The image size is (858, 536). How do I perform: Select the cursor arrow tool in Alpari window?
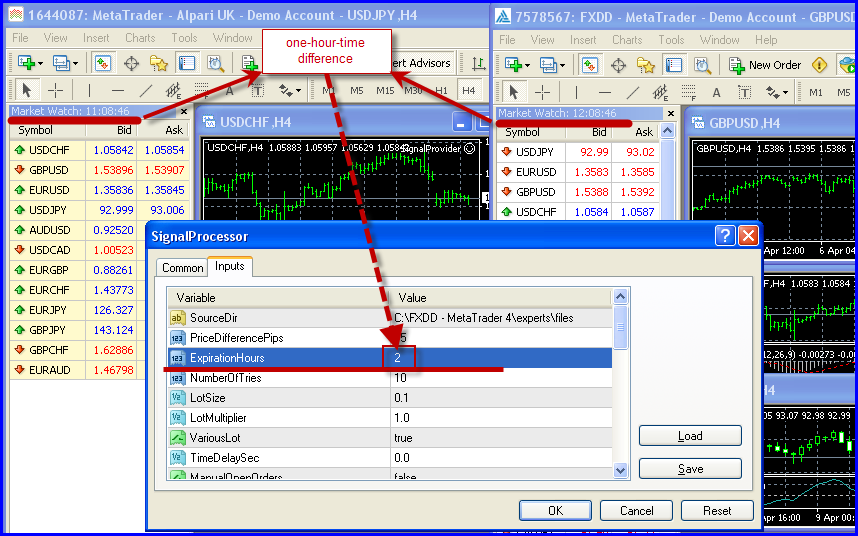pos(26,90)
